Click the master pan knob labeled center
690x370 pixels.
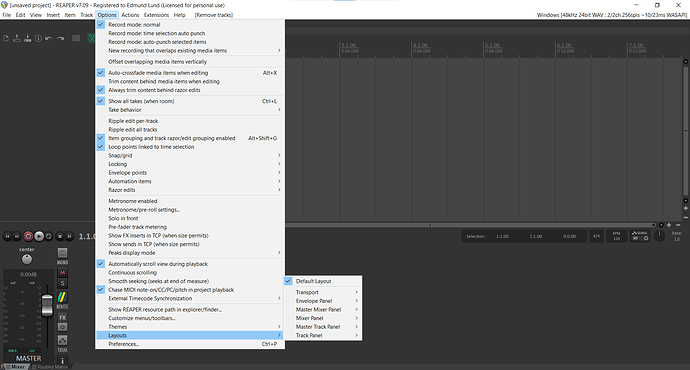click(27, 260)
